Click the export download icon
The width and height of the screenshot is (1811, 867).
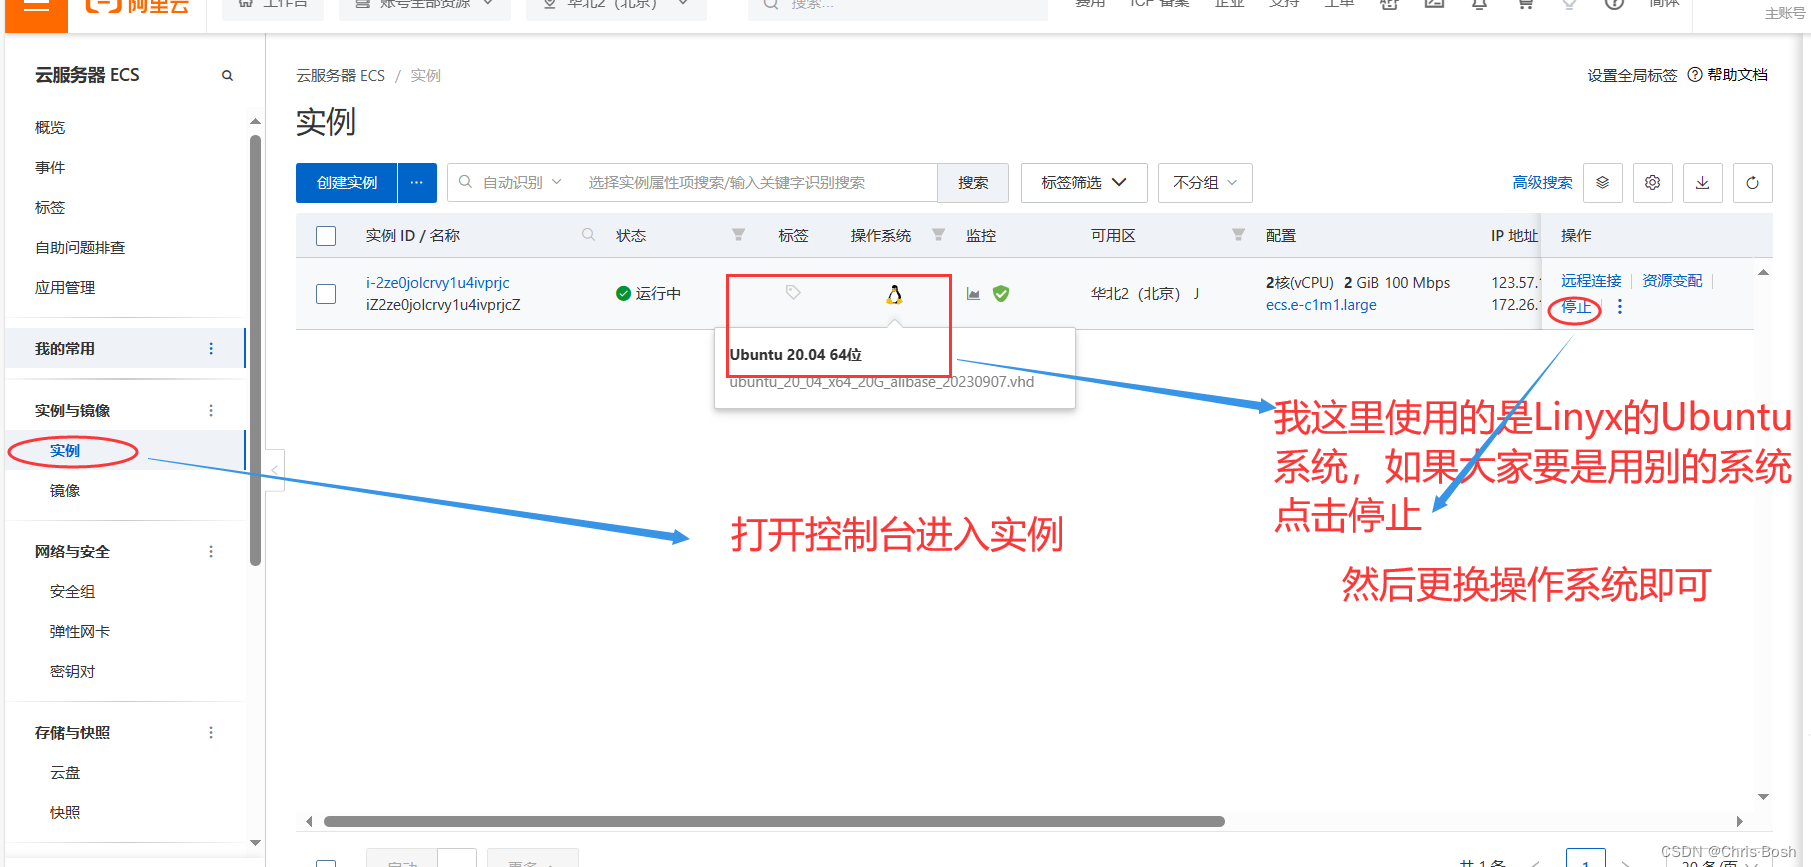[x=1703, y=183]
